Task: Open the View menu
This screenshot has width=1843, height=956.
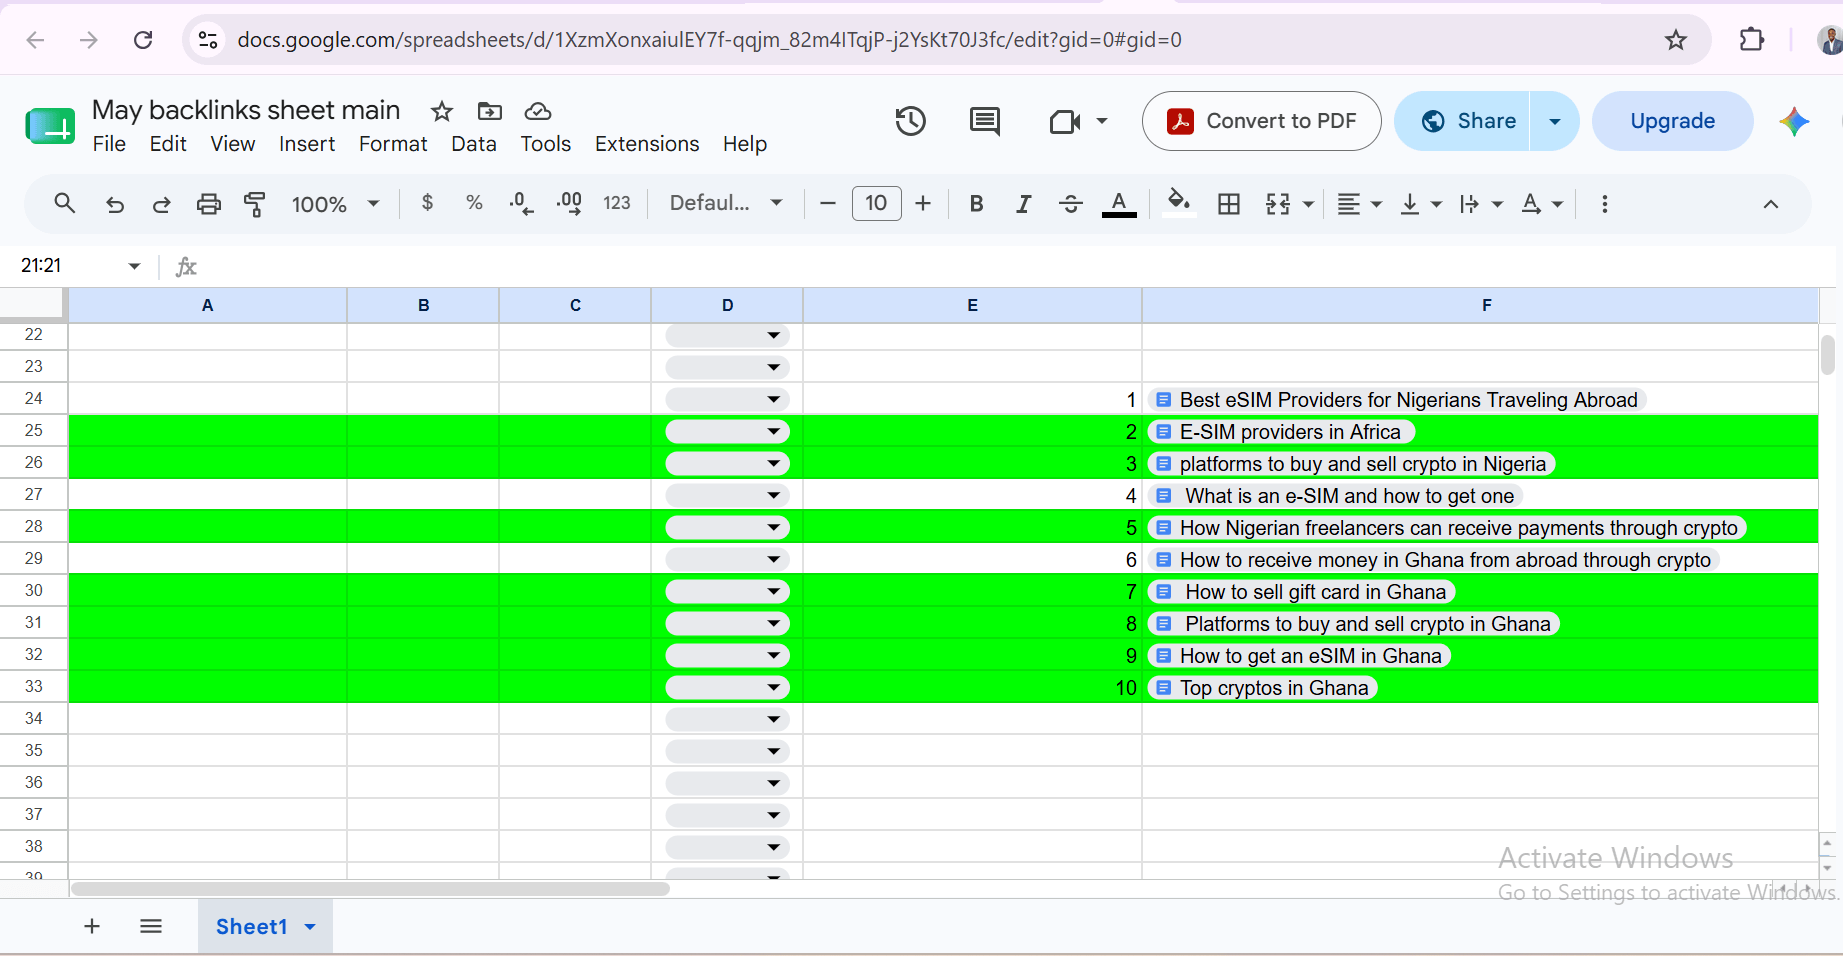Action: (233, 144)
